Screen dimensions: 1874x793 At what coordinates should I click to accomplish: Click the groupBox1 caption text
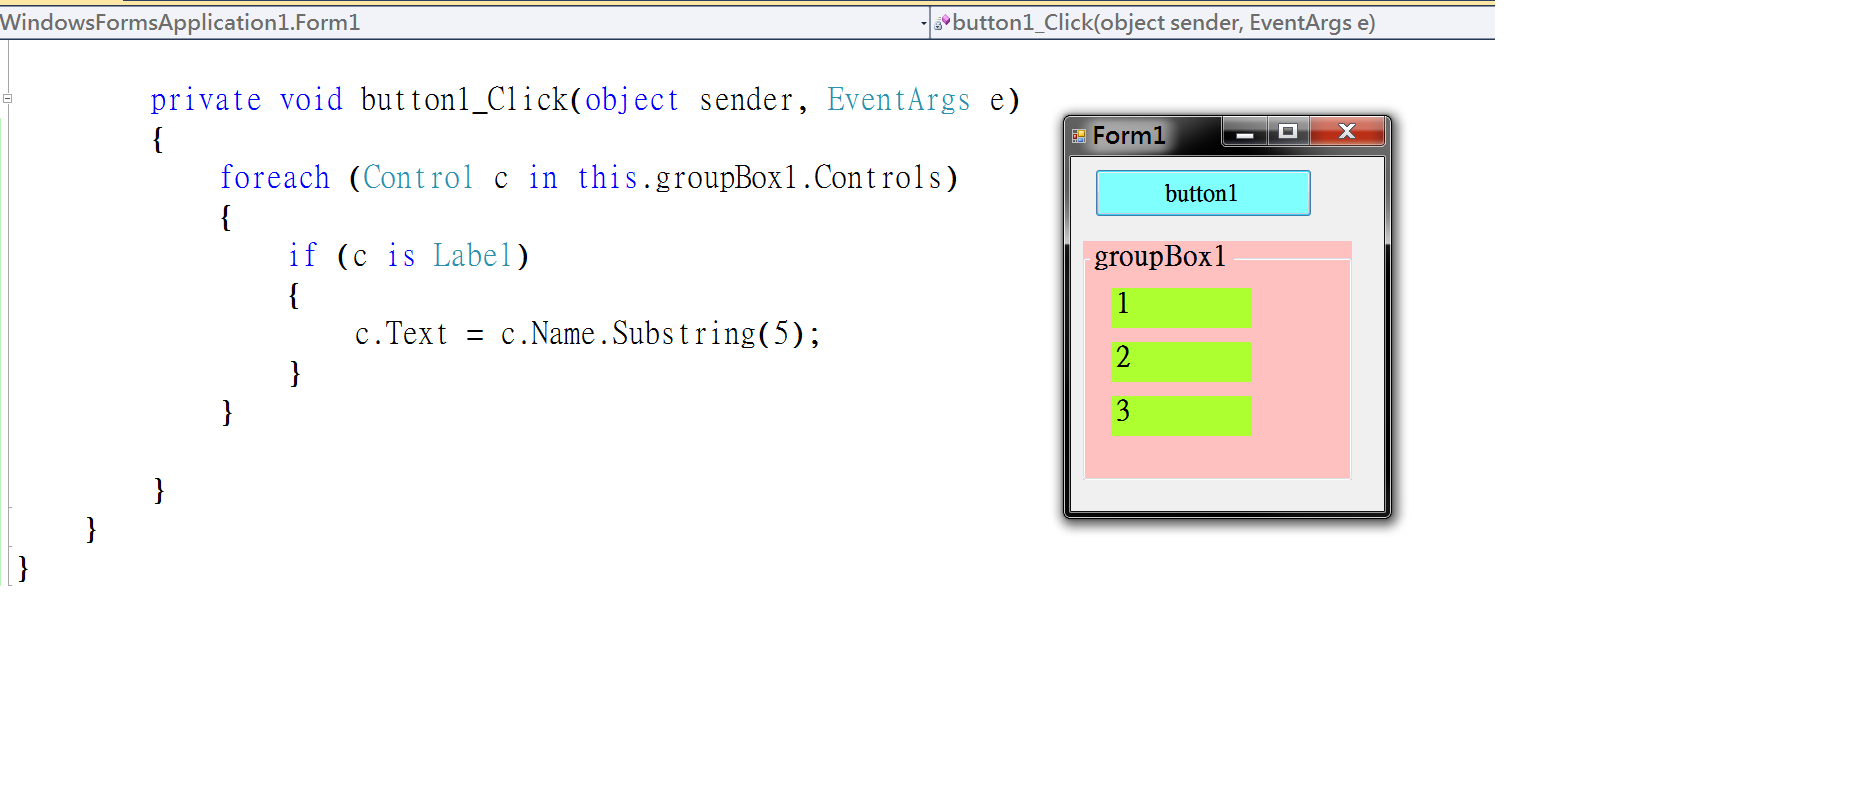[1160, 257]
